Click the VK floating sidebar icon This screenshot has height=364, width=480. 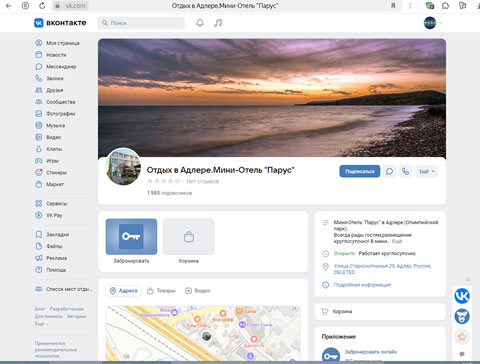pos(462,296)
